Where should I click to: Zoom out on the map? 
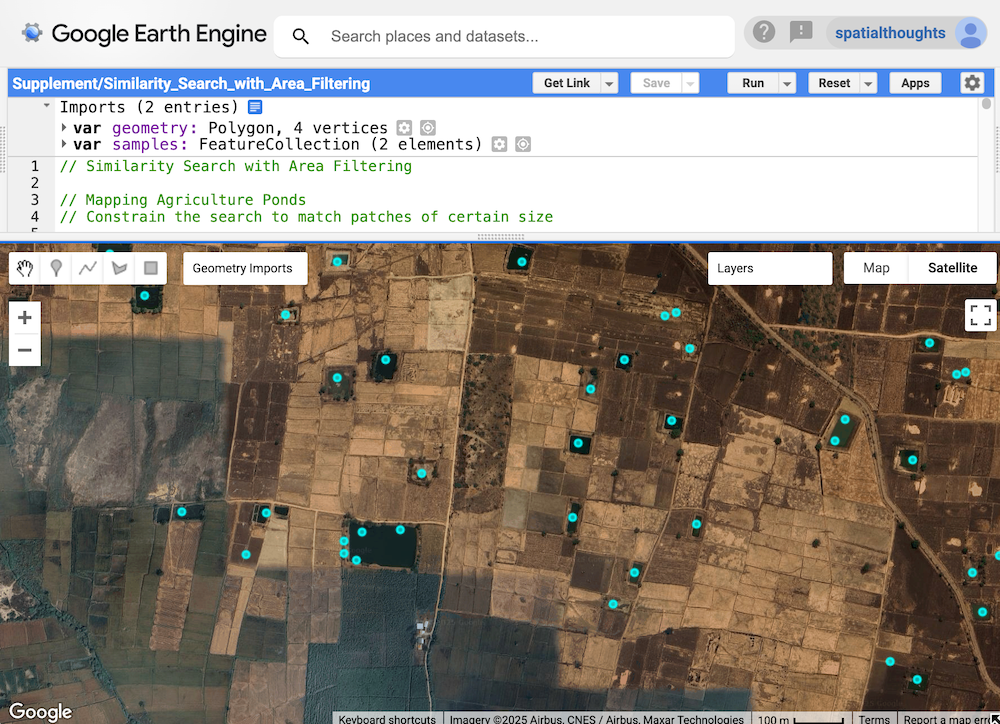[25, 350]
